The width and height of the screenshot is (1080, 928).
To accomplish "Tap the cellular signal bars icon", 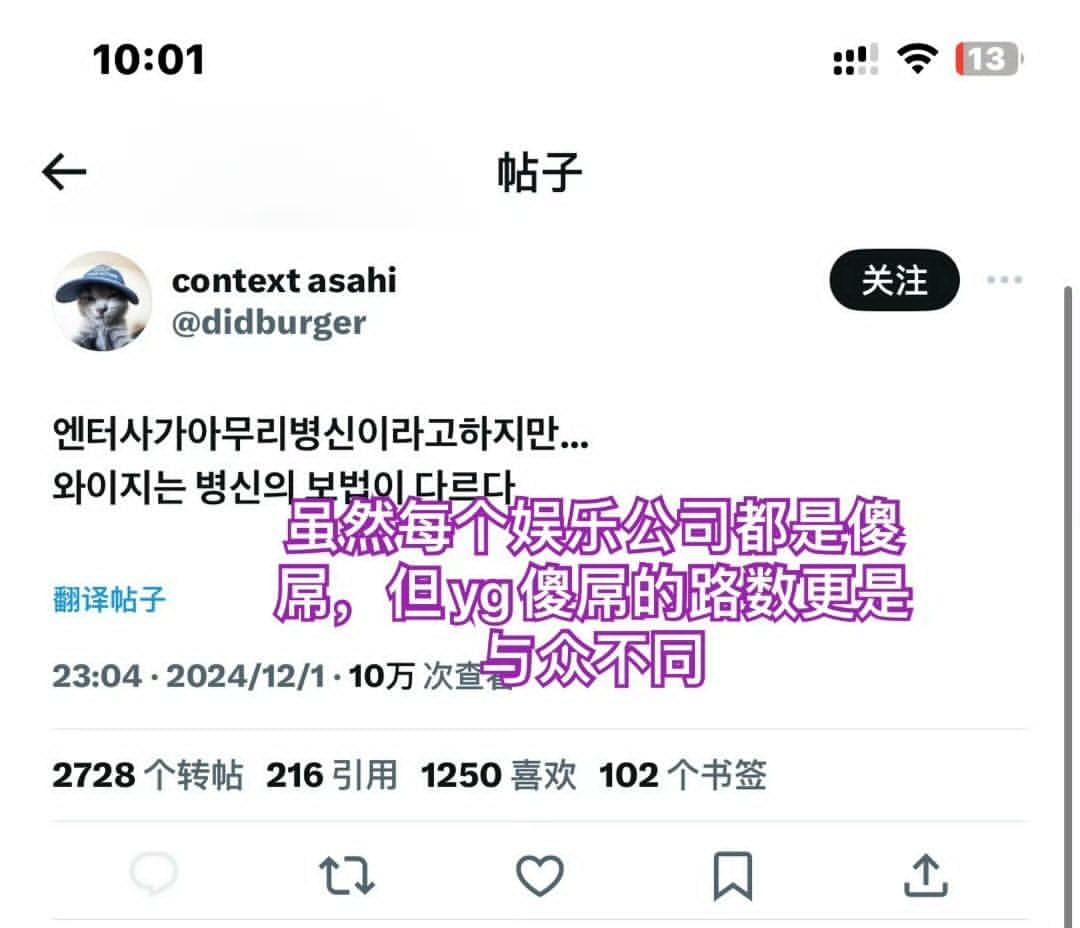I will [855, 59].
